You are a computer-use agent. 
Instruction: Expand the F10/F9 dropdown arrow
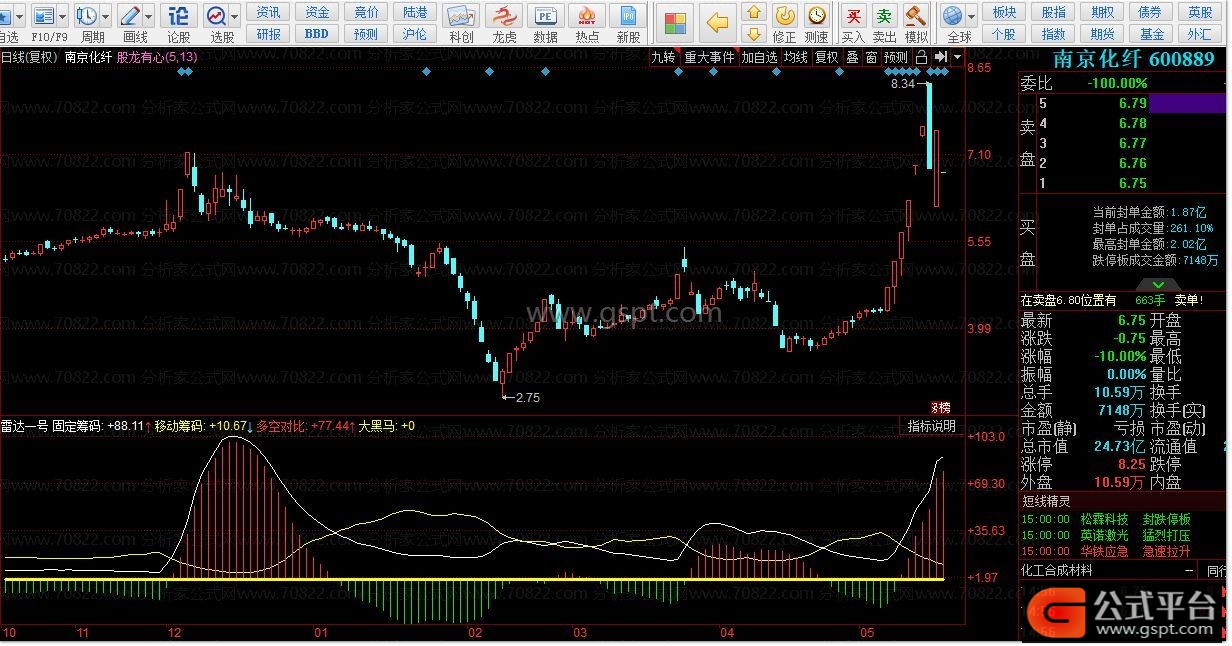pos(63,17)
